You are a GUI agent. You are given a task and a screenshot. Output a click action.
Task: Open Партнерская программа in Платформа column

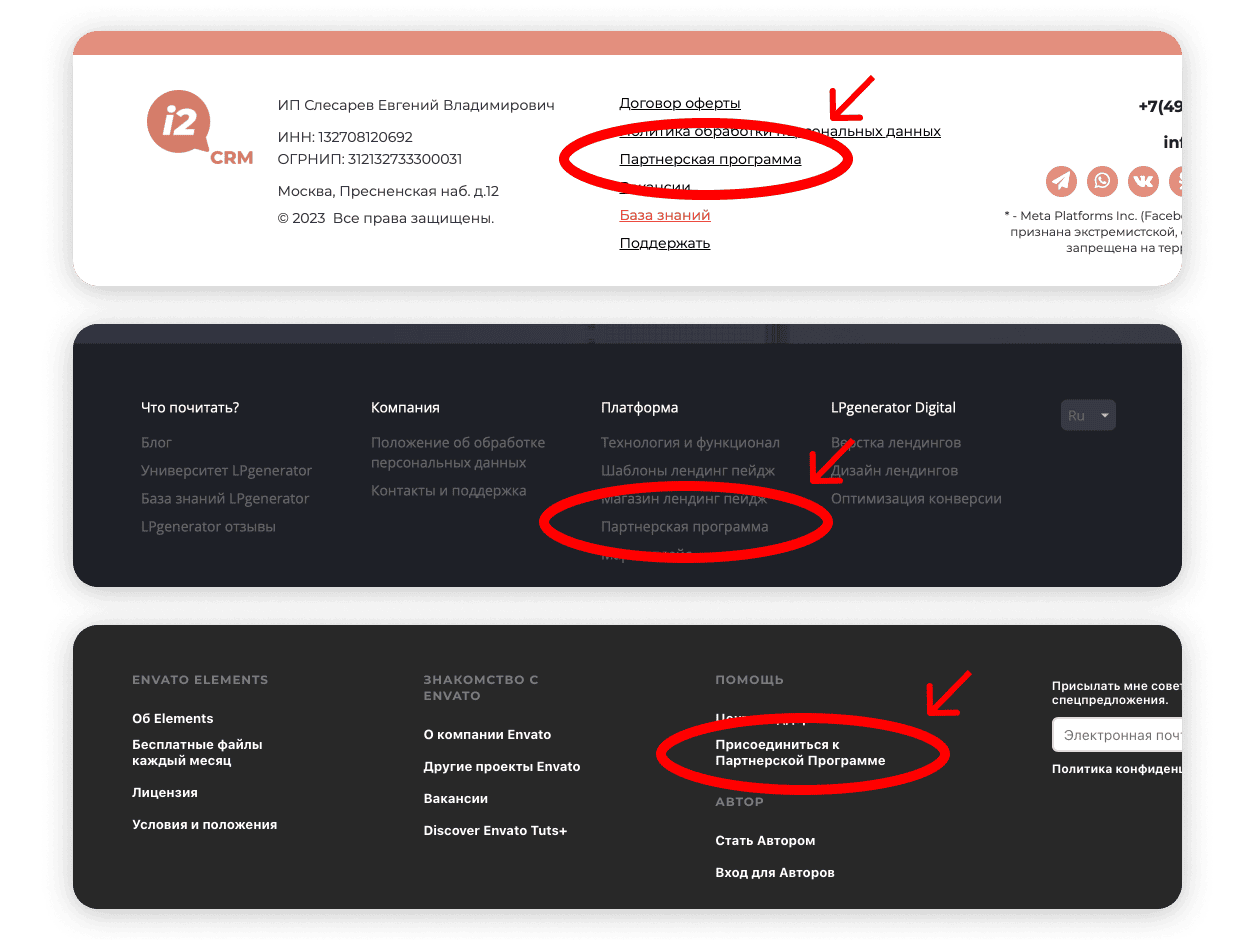click(x=685, y=526)
